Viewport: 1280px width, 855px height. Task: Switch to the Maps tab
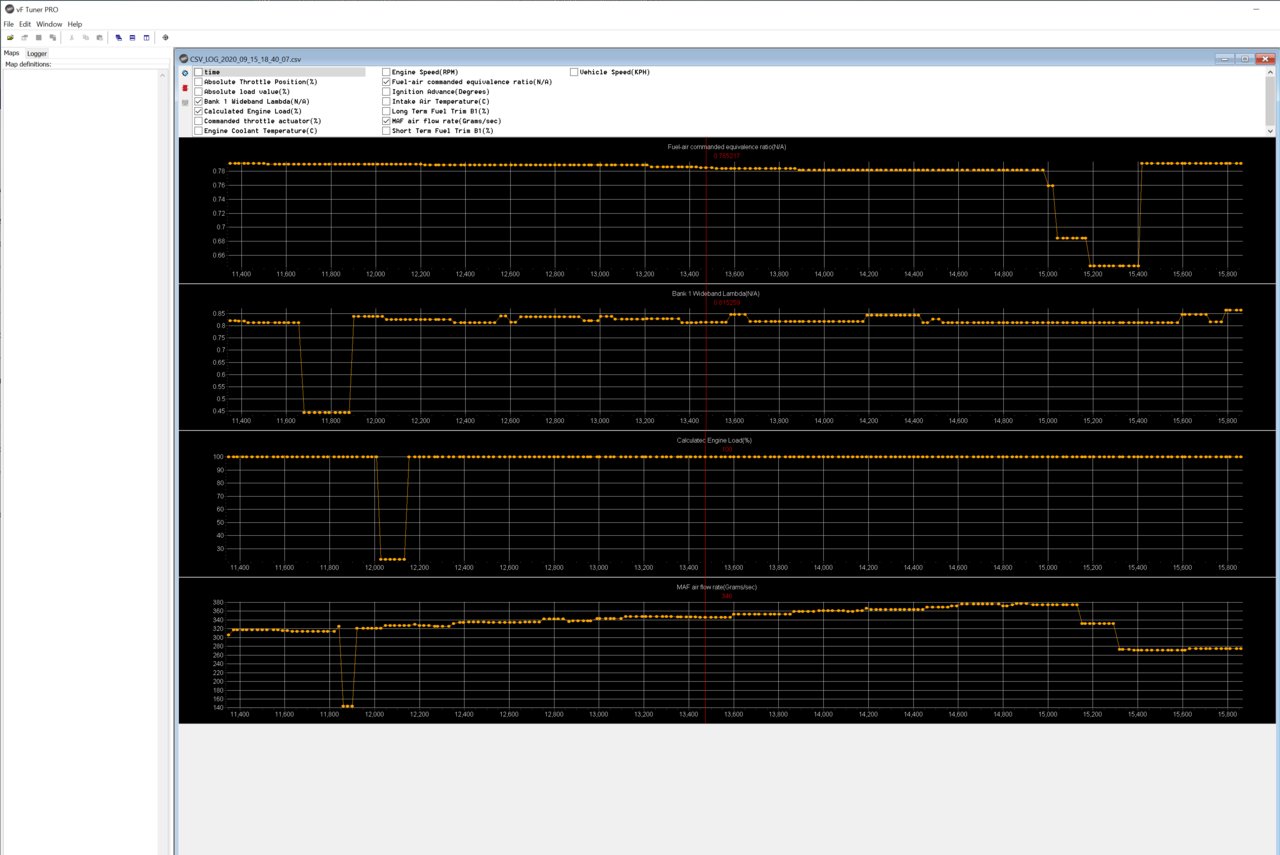12,53
